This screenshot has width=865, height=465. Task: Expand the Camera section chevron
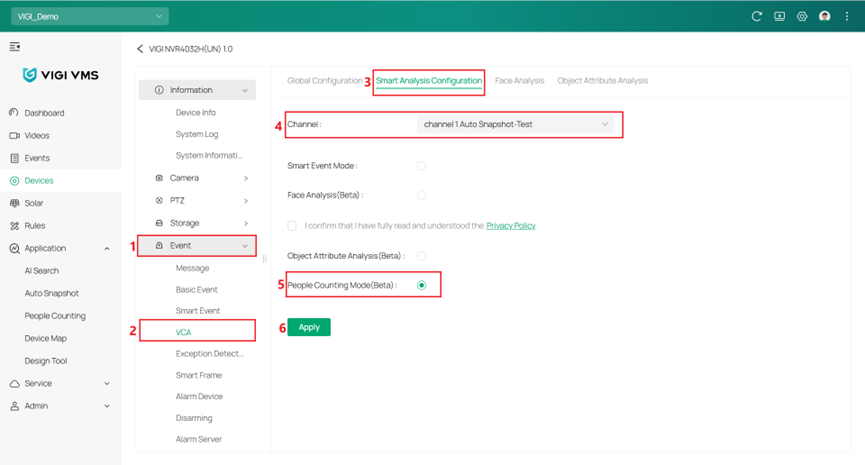pyautogui.click(x=246, y=178)
